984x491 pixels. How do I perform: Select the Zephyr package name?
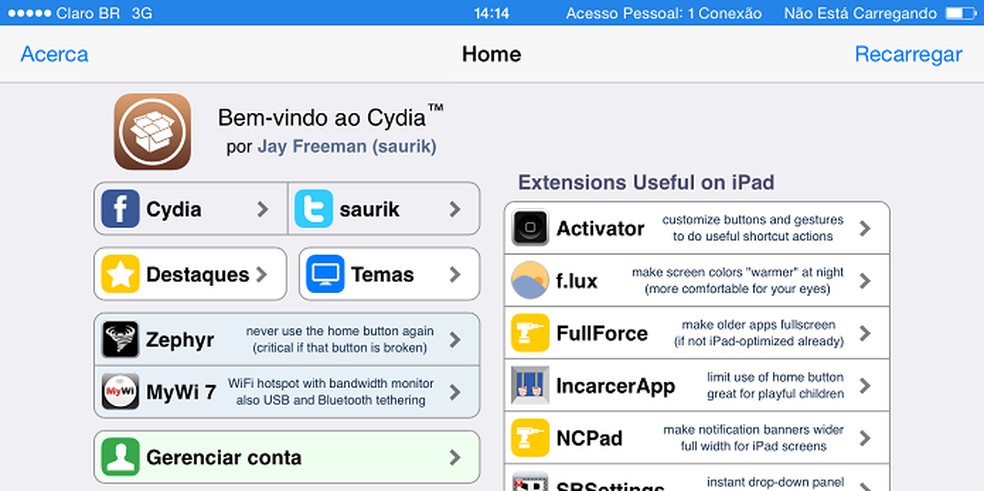180,340
